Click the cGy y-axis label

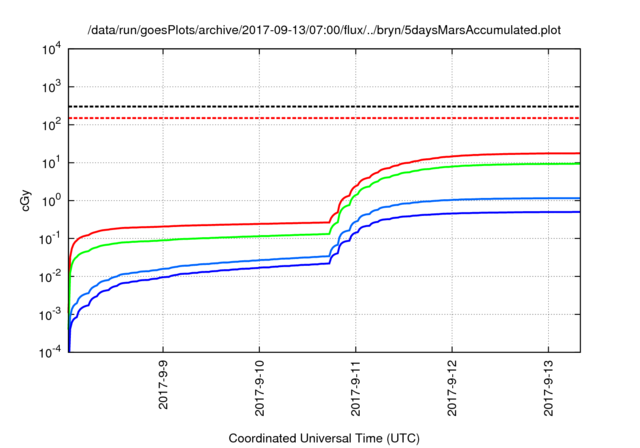25,200
